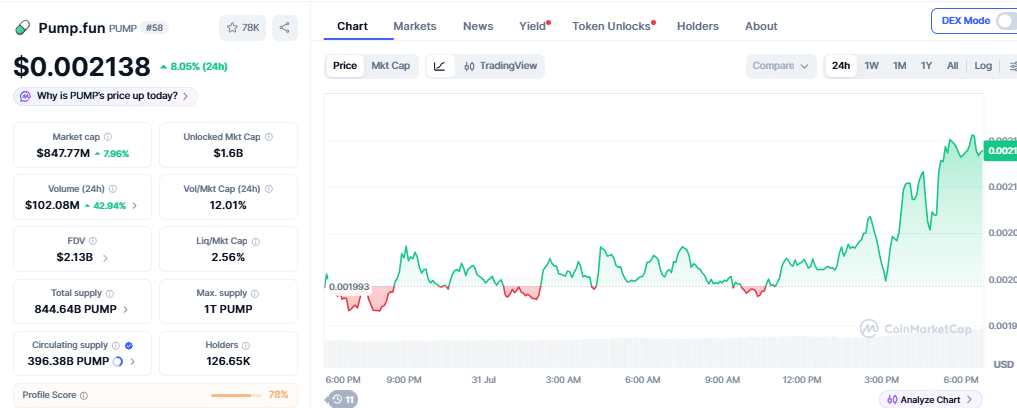The width and height of the screenshot is (1017, 408).
Task: Set chart range to 24h
Action: pos(841,66)
